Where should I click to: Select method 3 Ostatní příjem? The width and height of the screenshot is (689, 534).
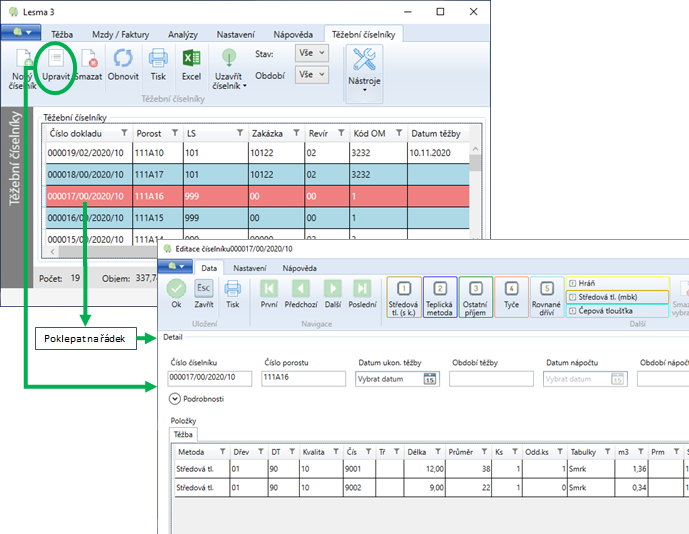pyautogui.click(x=476, y=297)
